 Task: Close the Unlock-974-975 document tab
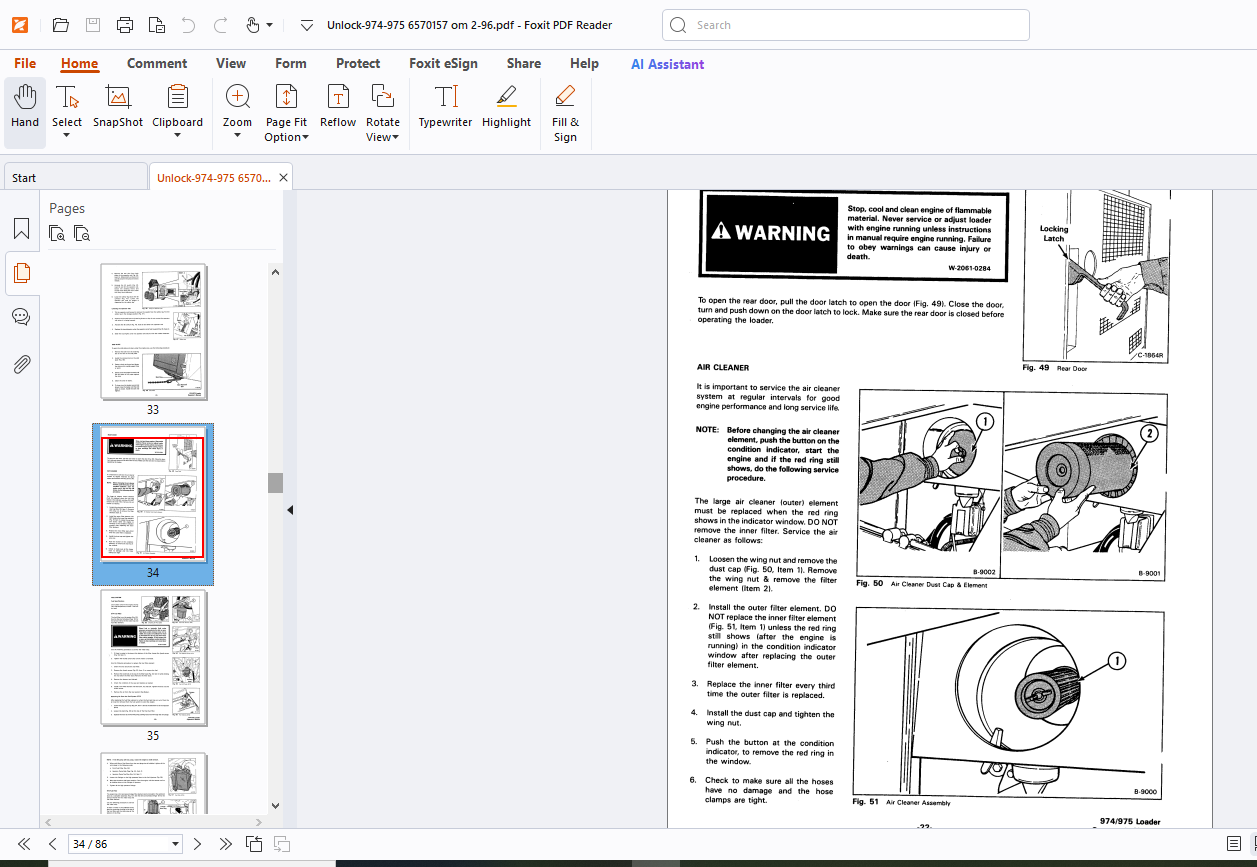click(x=284, y=178)
